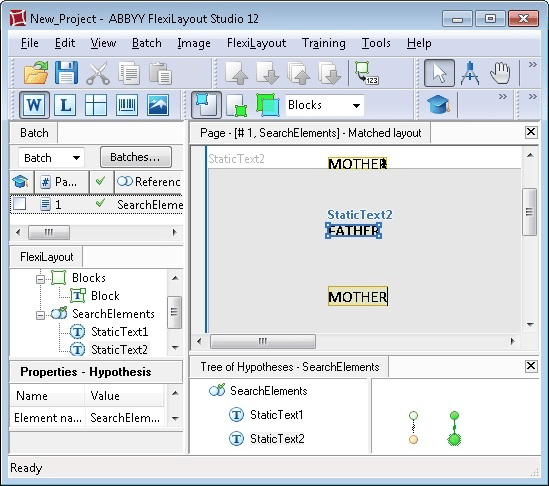Click the single page up arrow icon
This screenshot has height=486, width=549.
coord(236,73)
